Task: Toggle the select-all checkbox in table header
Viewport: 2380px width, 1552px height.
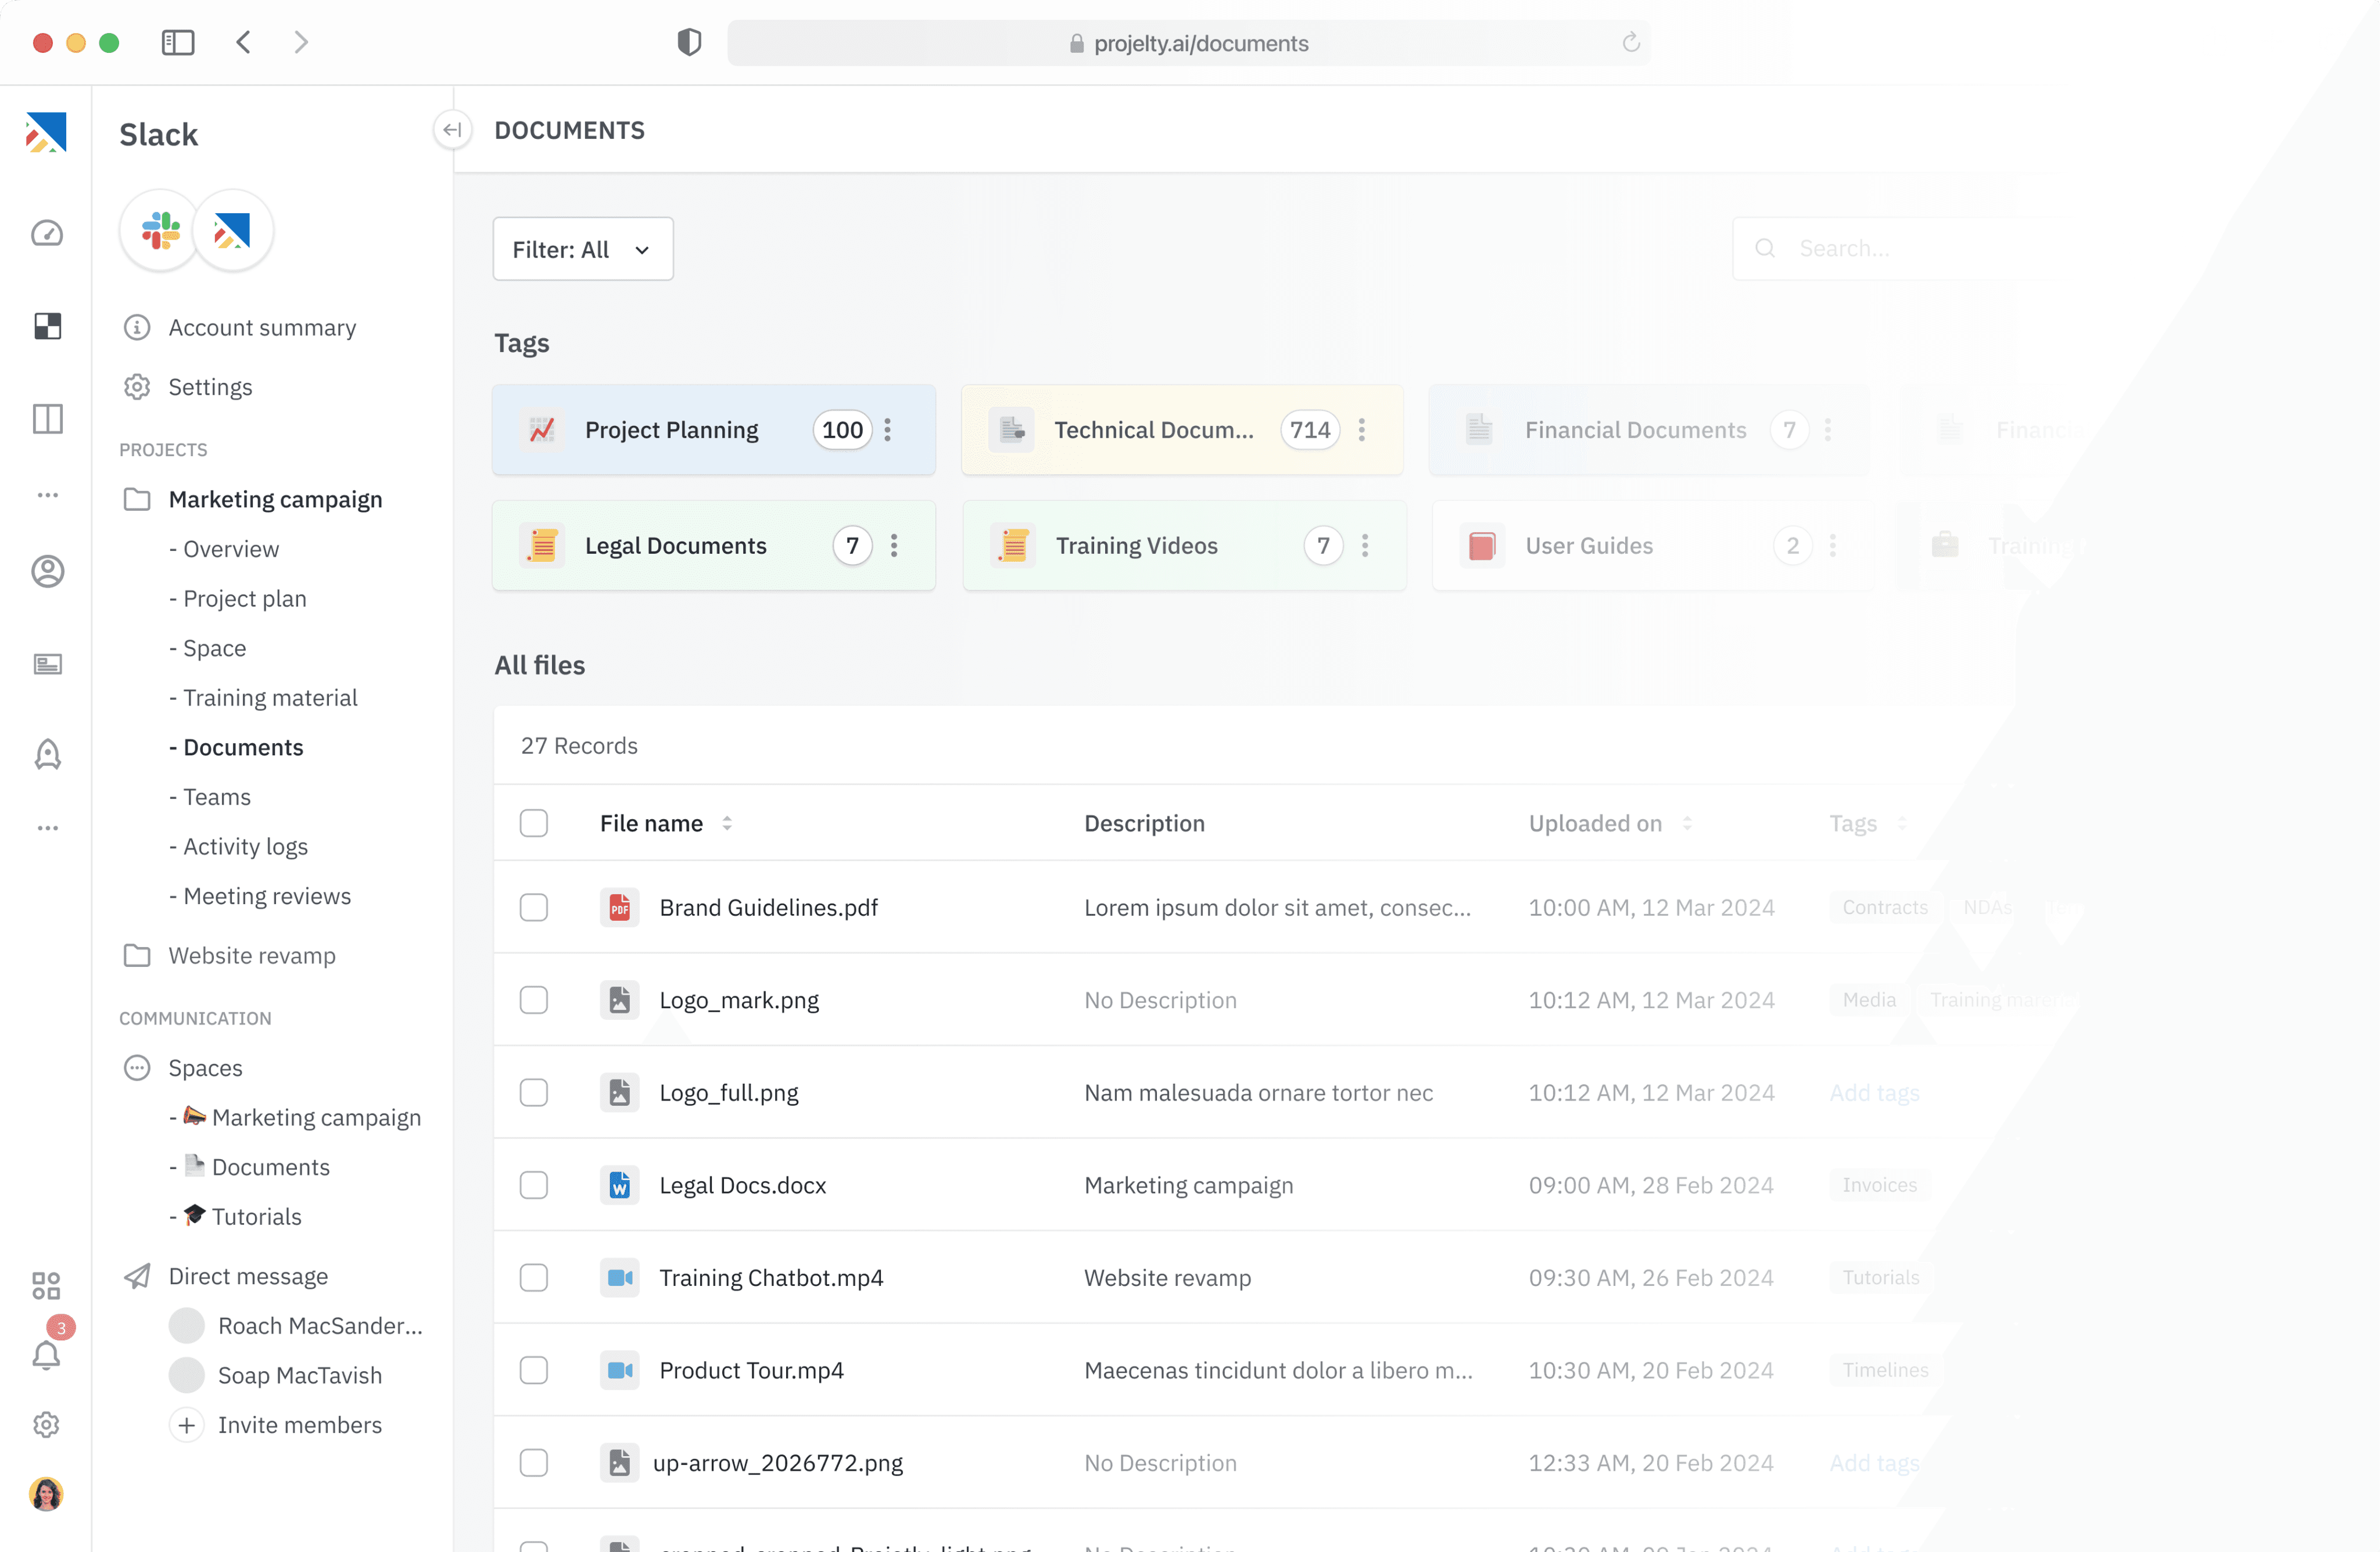Action: [x=534, y=823]
